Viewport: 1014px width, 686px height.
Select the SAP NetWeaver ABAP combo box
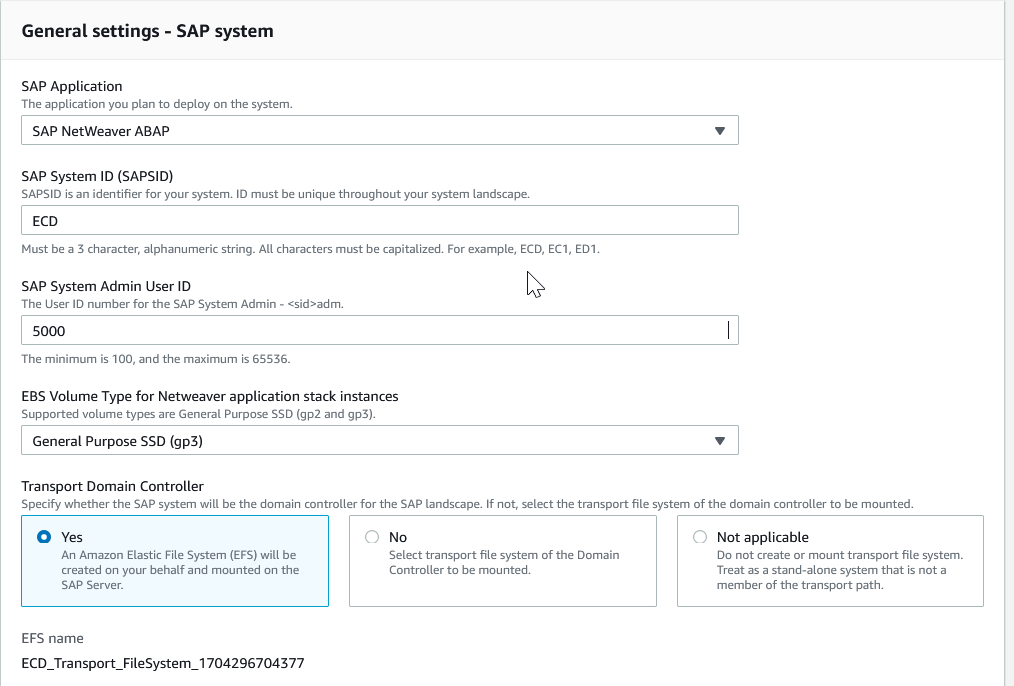tap(380, 131)
